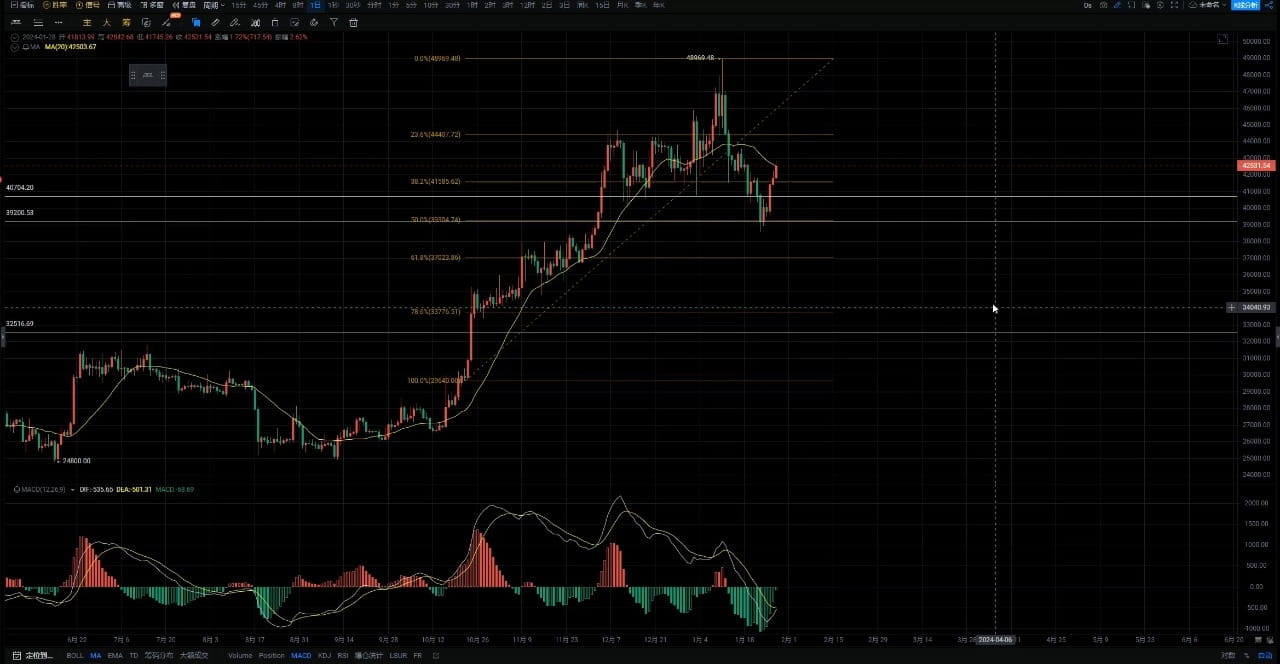Toggle the % percent scale option
1280x664 pixels.
pyautogui.click(x=1245, y=656)
